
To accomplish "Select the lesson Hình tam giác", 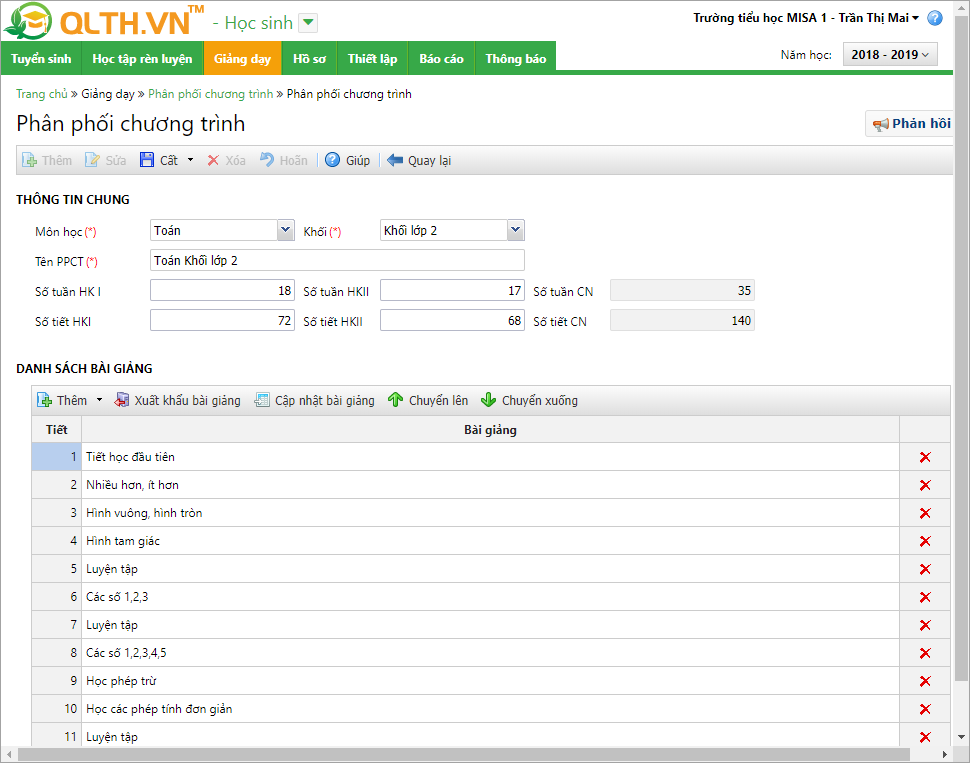I will [x=490, y=541].
